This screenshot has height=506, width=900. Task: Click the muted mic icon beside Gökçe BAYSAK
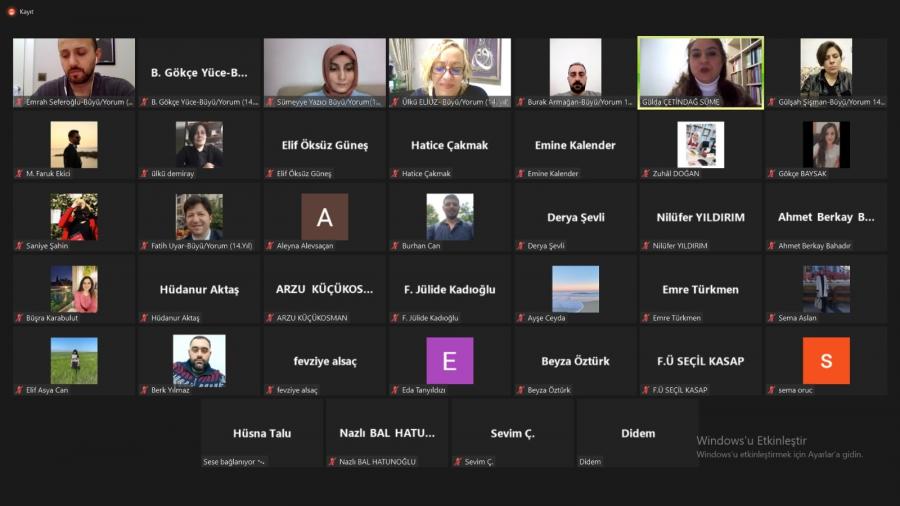pyautogui.click(x=772, y=174)
